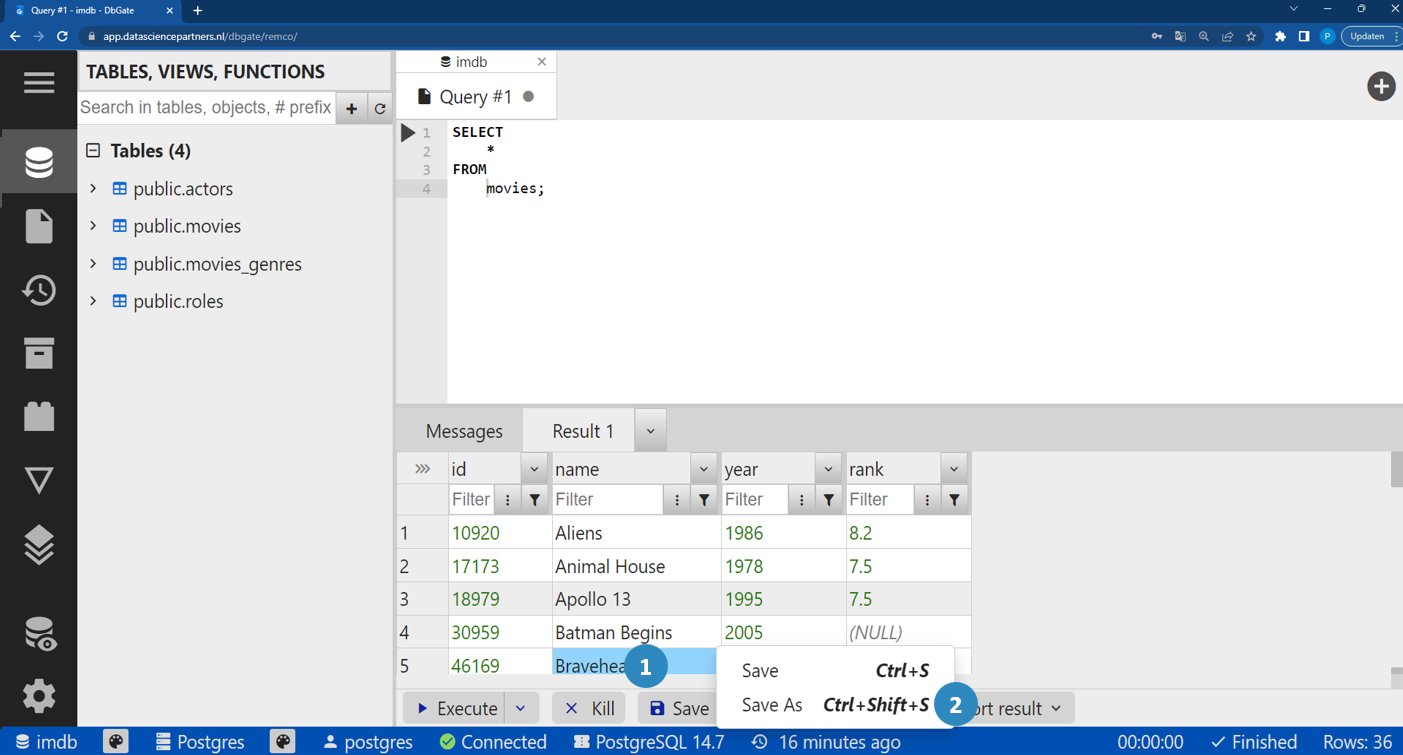Select the Query #1 tab

coord(476,97)
